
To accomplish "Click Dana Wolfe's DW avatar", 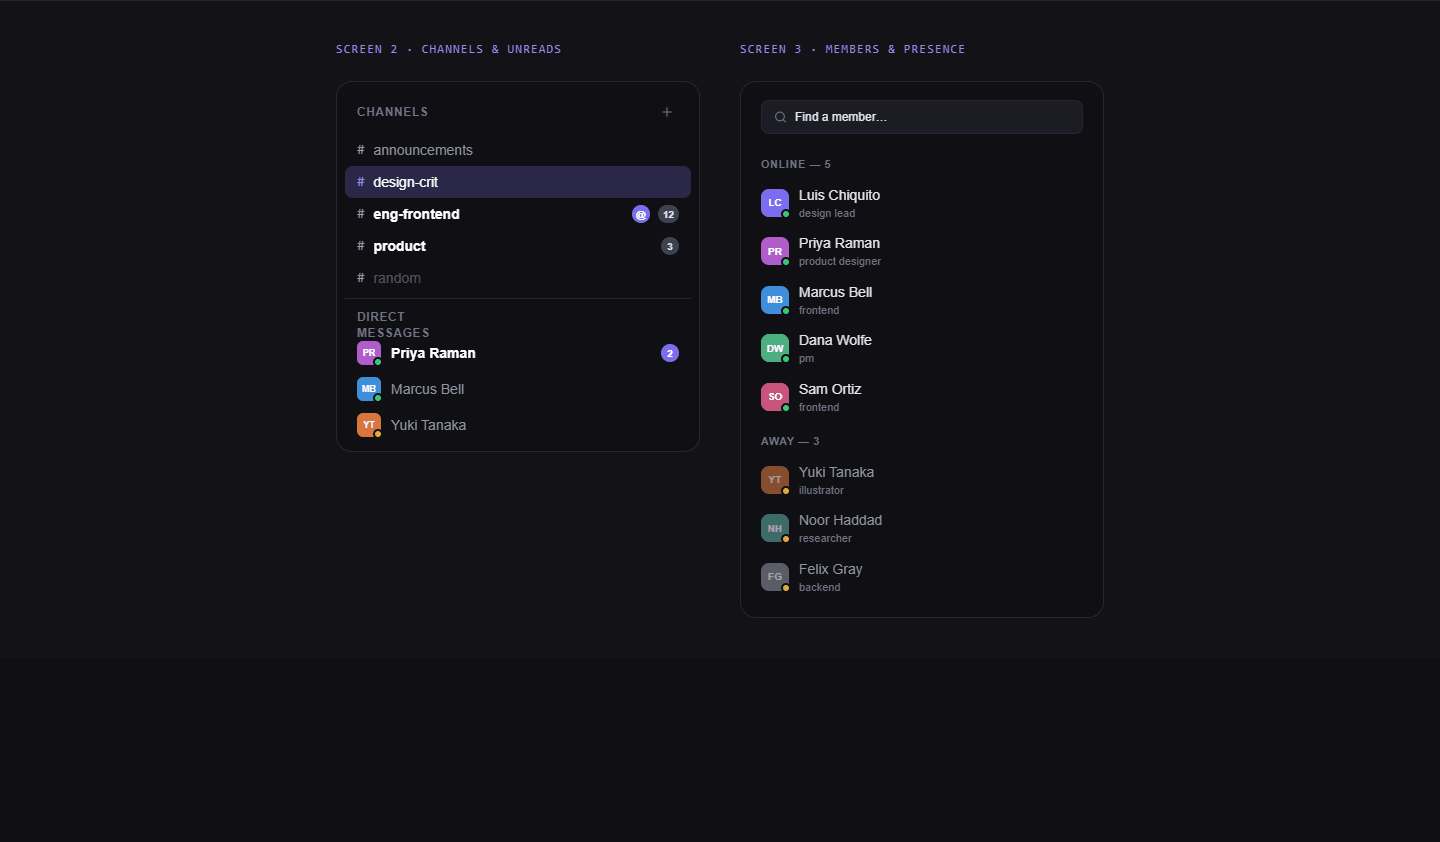I will [775, 348].
